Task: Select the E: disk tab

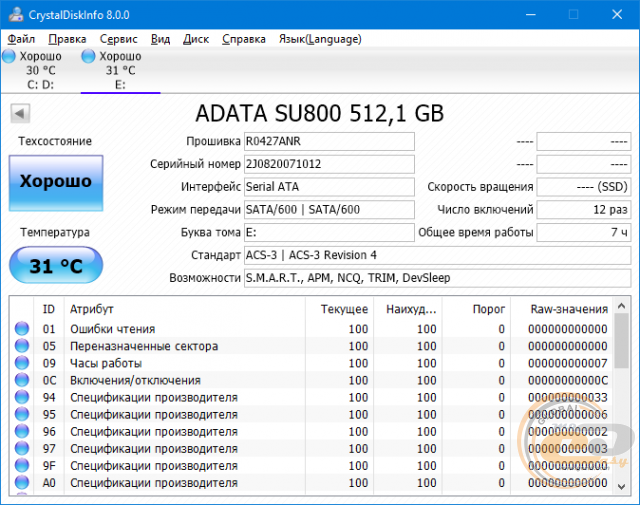Action: (120, 70)
